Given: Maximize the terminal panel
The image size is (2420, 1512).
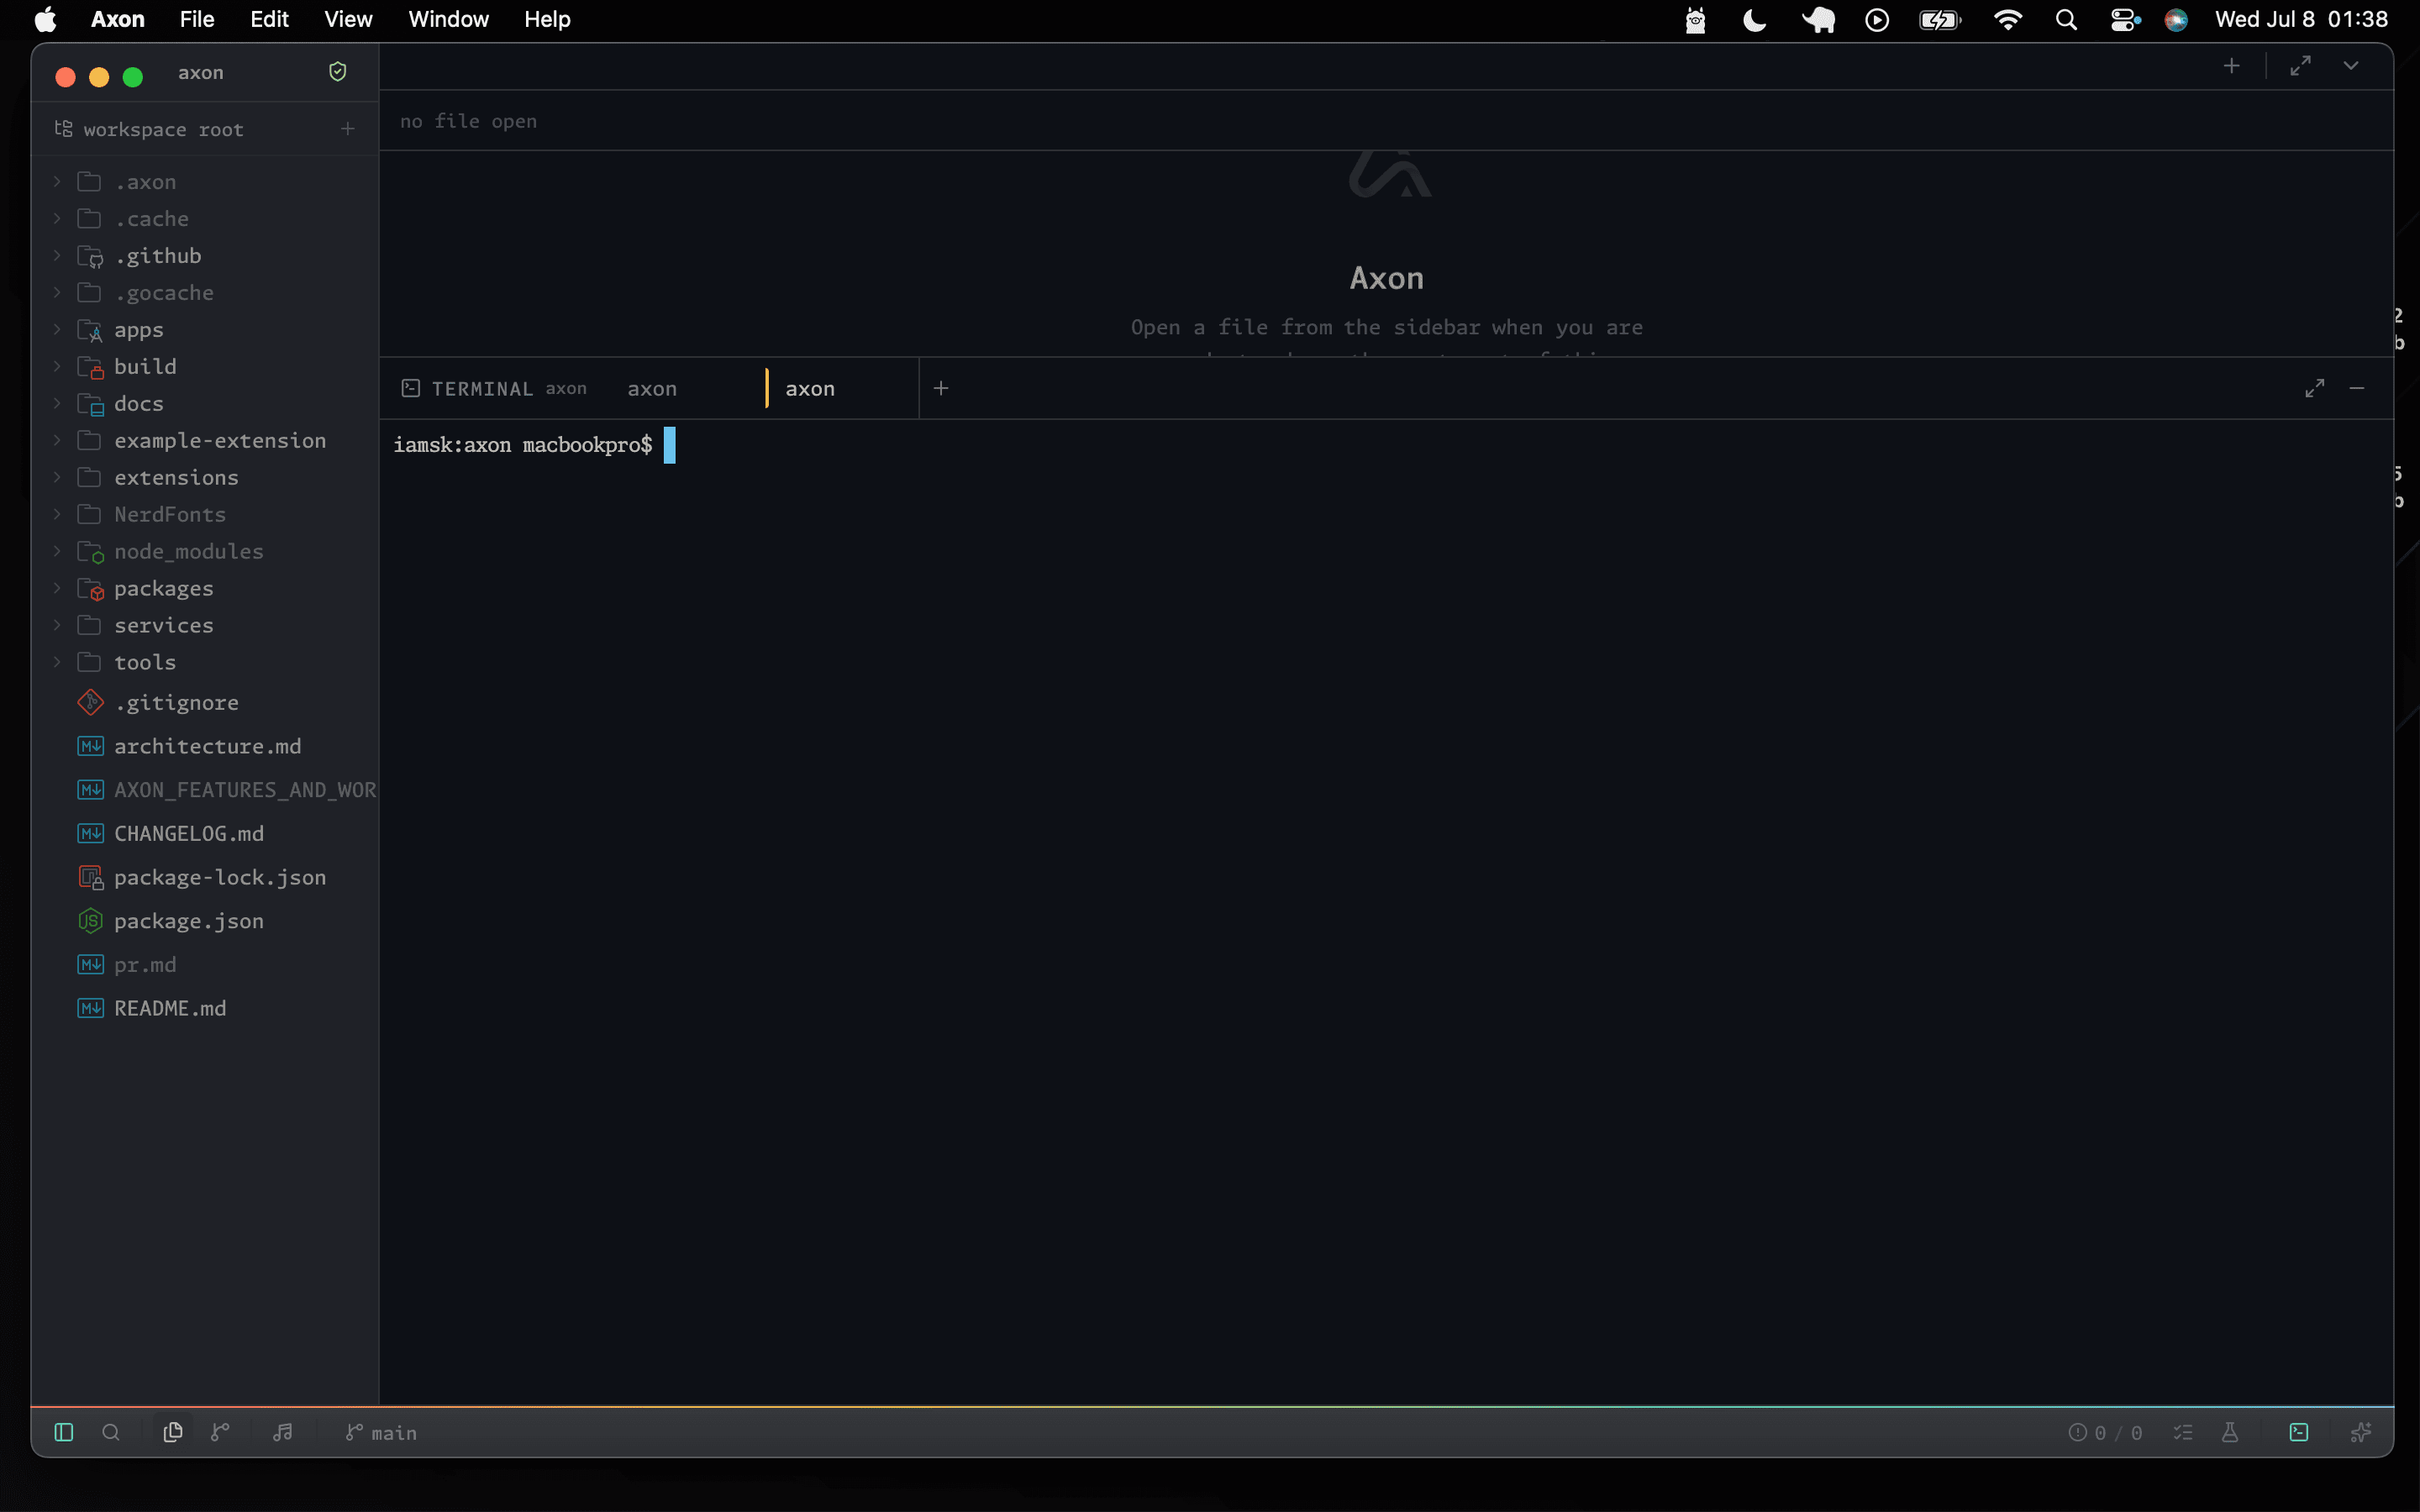Looking at the screenshot, I should coord(2315,388).
